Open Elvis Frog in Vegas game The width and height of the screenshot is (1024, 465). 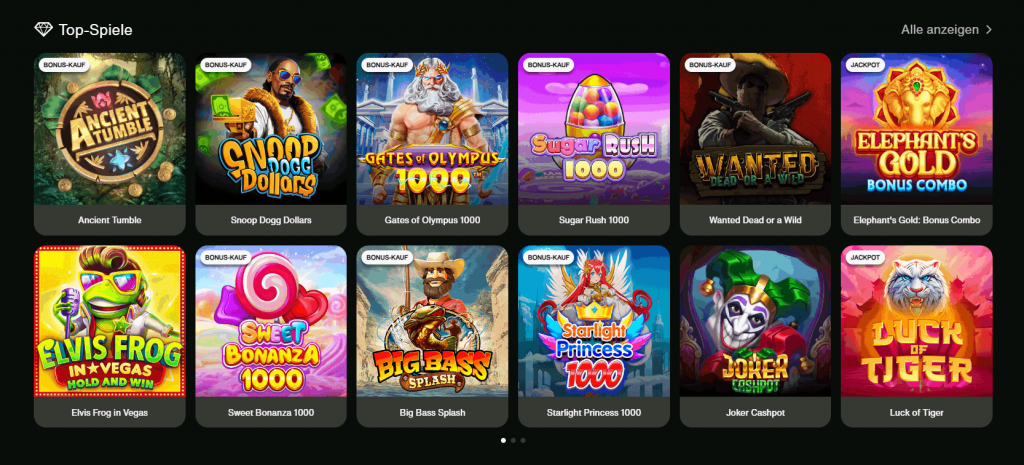click(110, 336)
